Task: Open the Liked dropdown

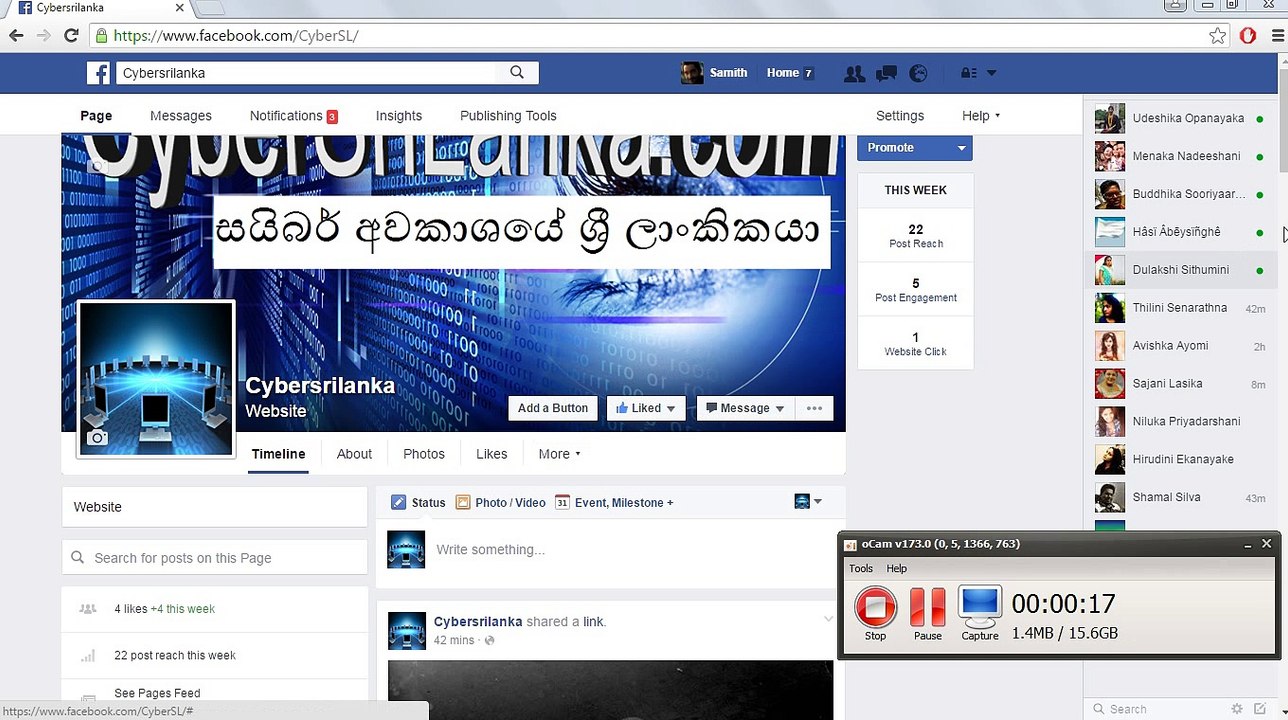Action: (x=646, y=408)
